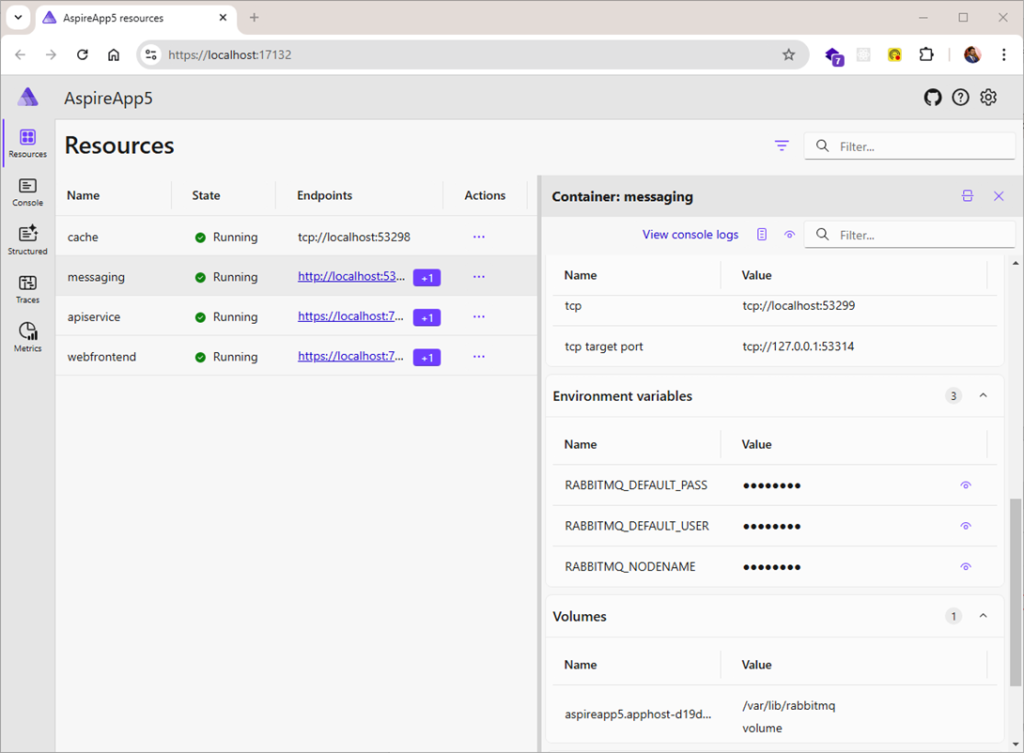Go to the Traces page
The image size is (1024, 753).
[x=27, y=289]
